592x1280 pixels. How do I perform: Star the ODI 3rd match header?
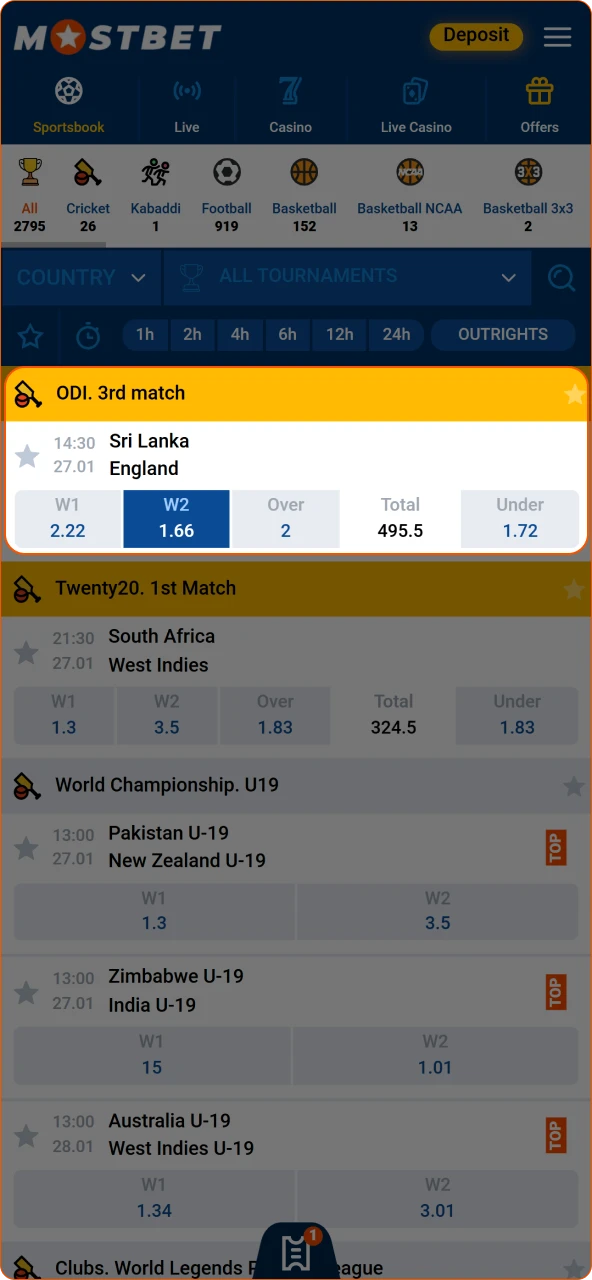[575, 393]
